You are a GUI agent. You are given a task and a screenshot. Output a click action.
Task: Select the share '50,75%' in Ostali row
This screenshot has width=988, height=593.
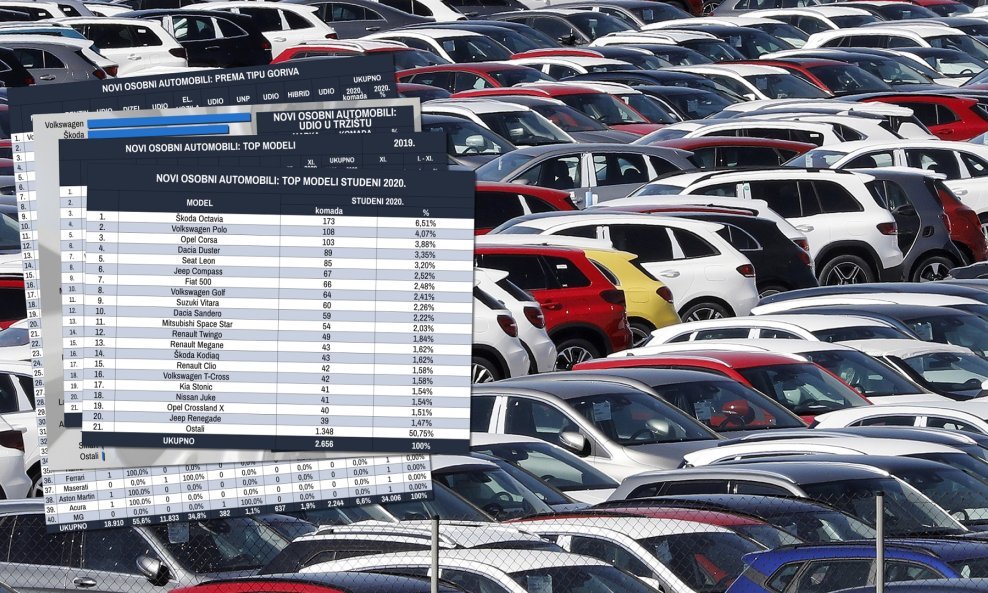click(422, 434)
